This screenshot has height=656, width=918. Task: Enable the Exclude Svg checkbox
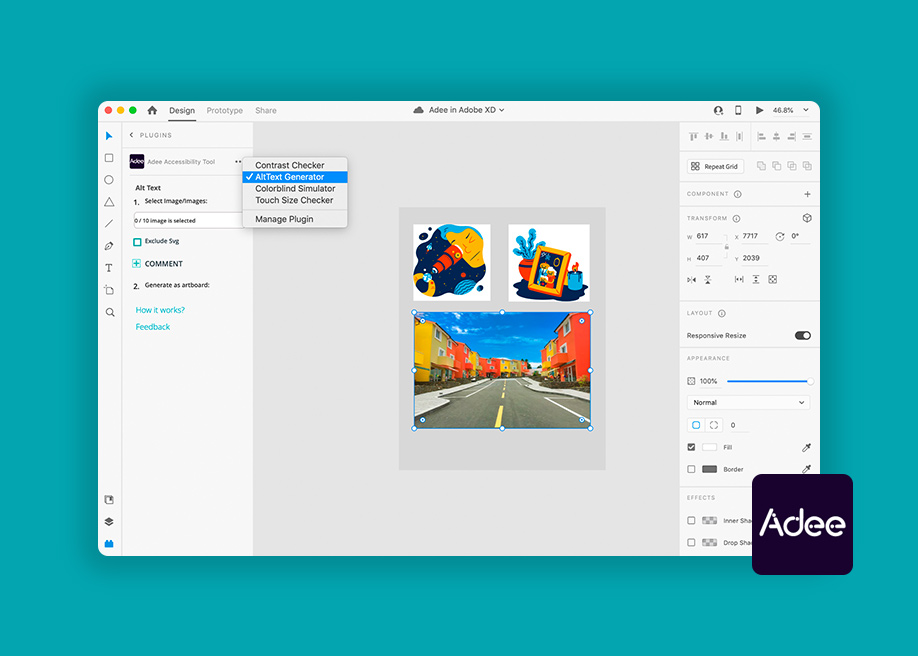(139, 241)
